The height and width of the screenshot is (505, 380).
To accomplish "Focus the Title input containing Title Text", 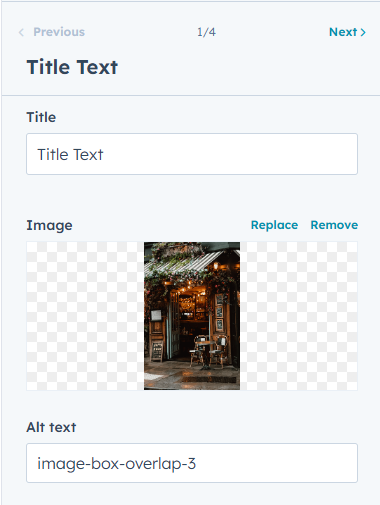I will tap(192, 154).
